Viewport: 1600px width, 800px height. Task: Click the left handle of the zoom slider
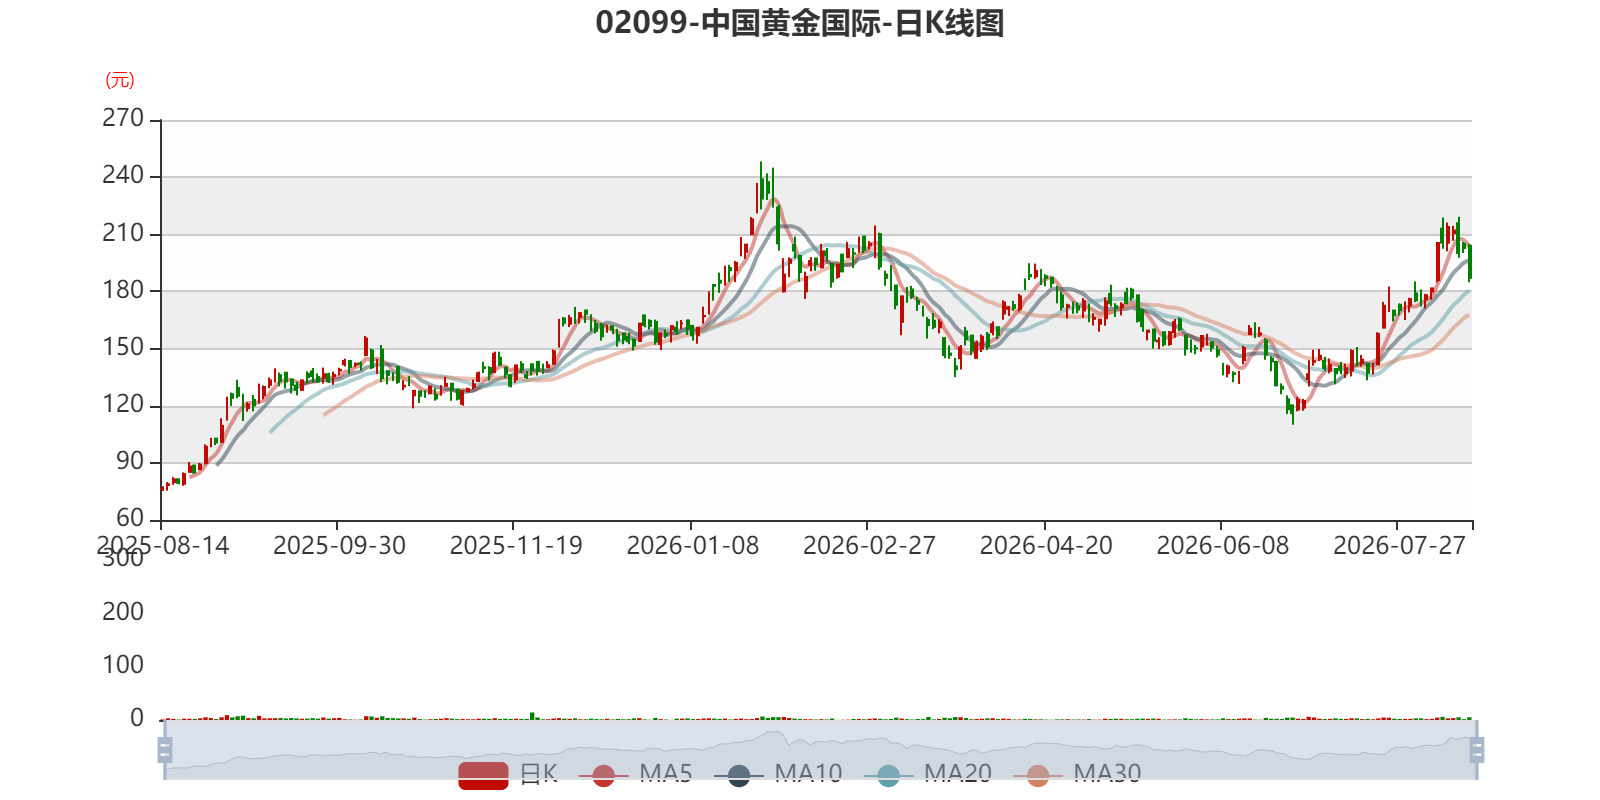tap(165, 750)
